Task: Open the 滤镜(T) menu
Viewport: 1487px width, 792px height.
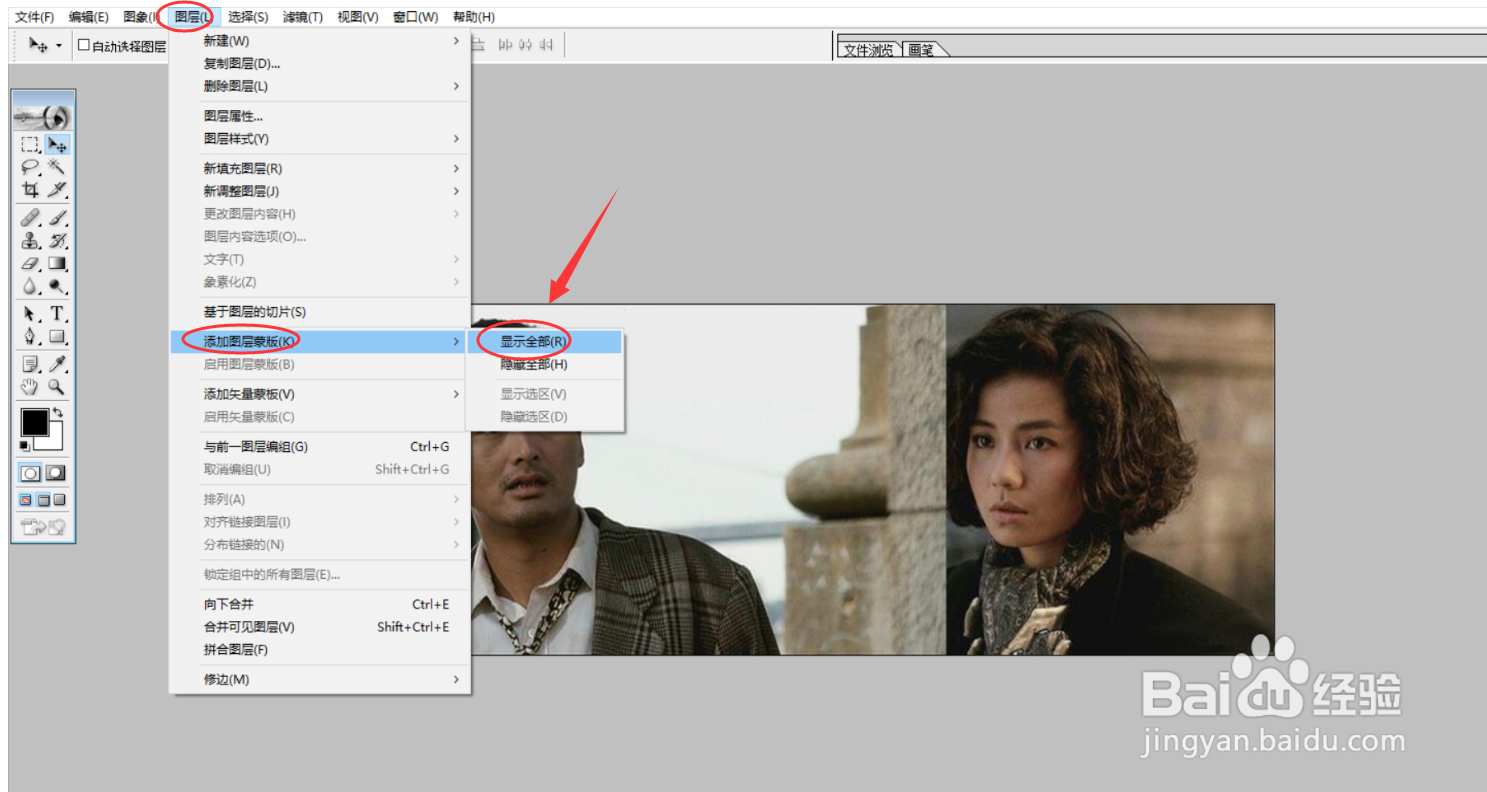Action: click(303, 17)
